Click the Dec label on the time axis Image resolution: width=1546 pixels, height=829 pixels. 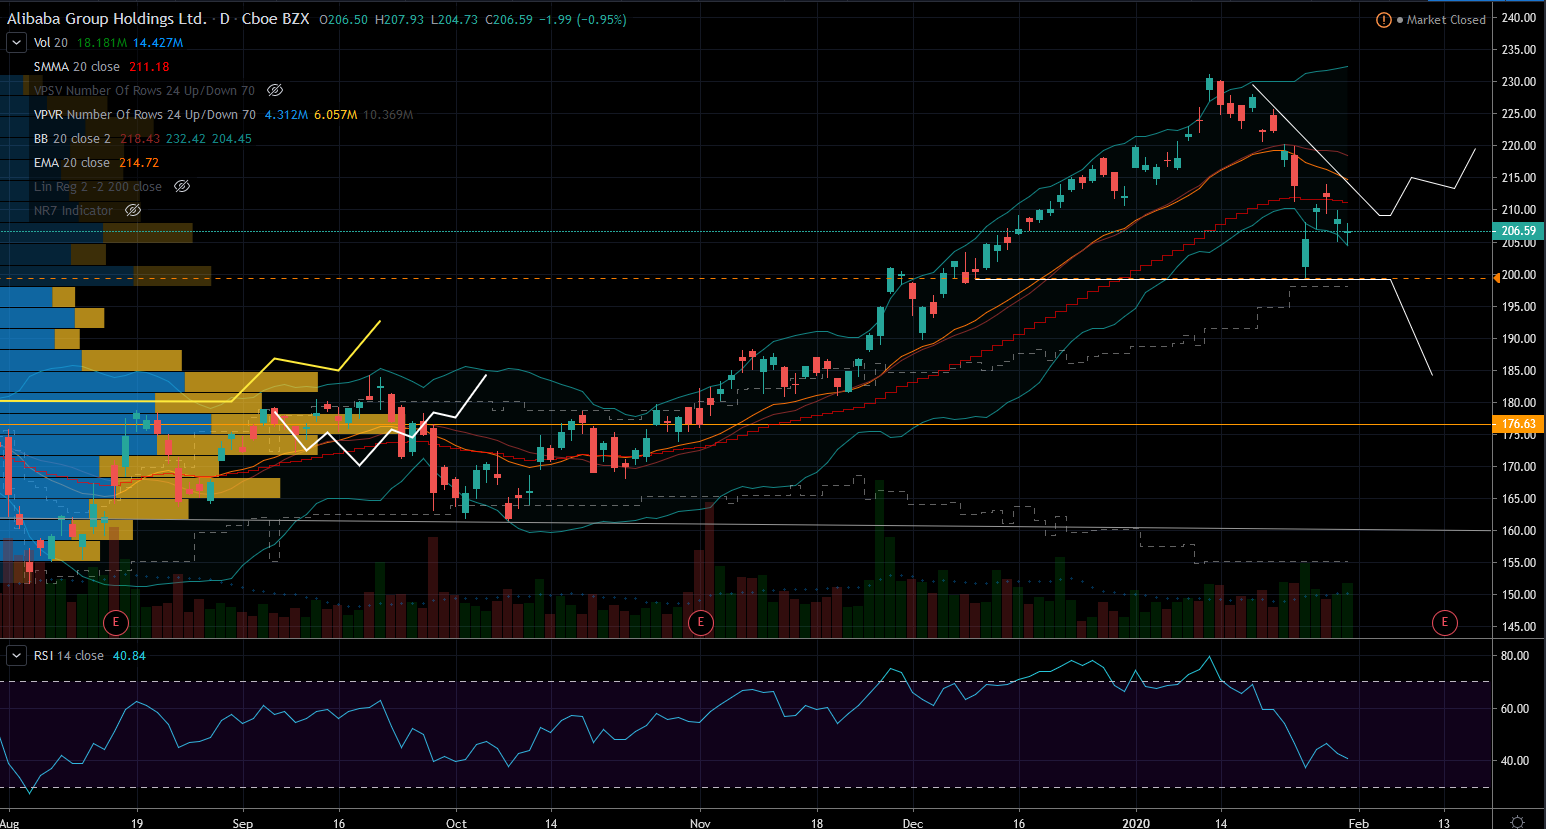(x=912, y=823)
